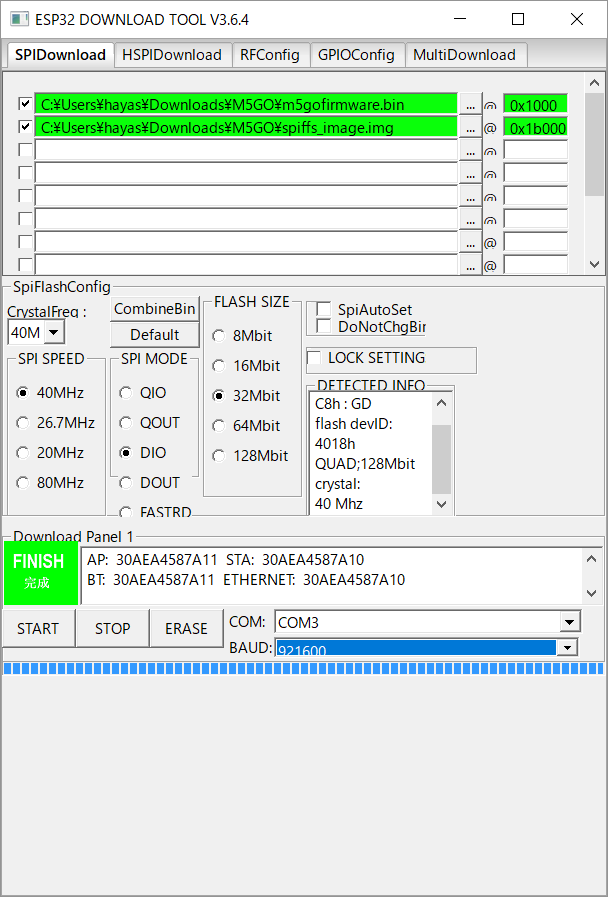Click the file list scrollbar up arrow

point(594,84)
